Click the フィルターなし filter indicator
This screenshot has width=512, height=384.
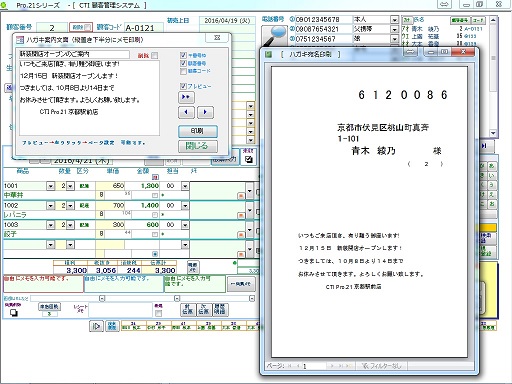pos(382,366)
